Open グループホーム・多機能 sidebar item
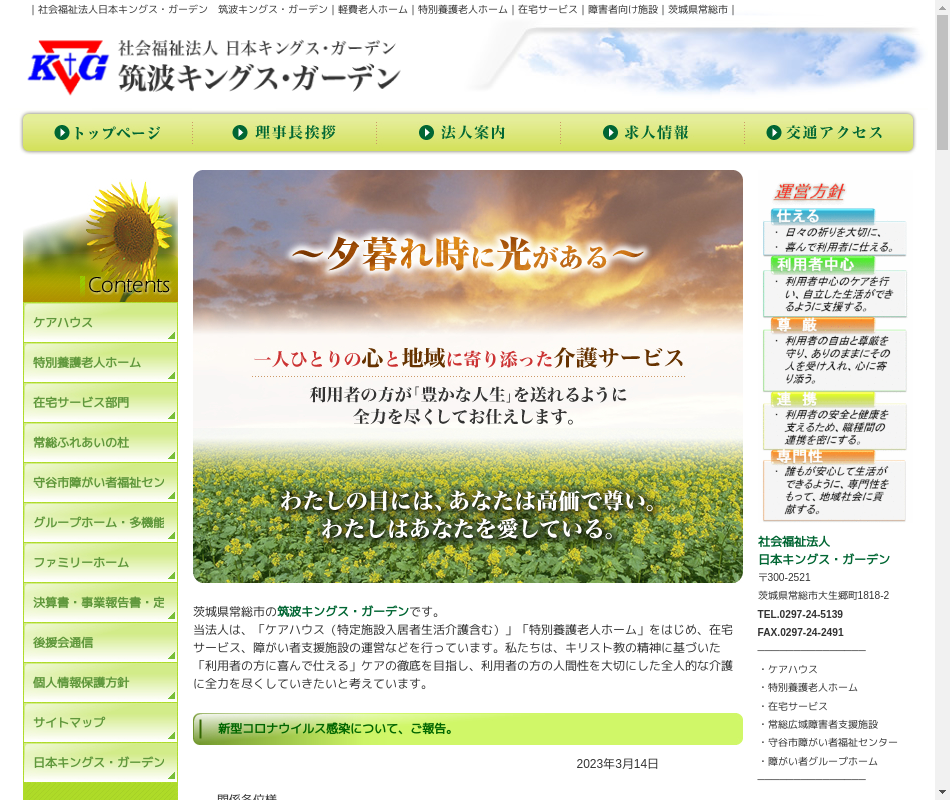 (100, 523)
